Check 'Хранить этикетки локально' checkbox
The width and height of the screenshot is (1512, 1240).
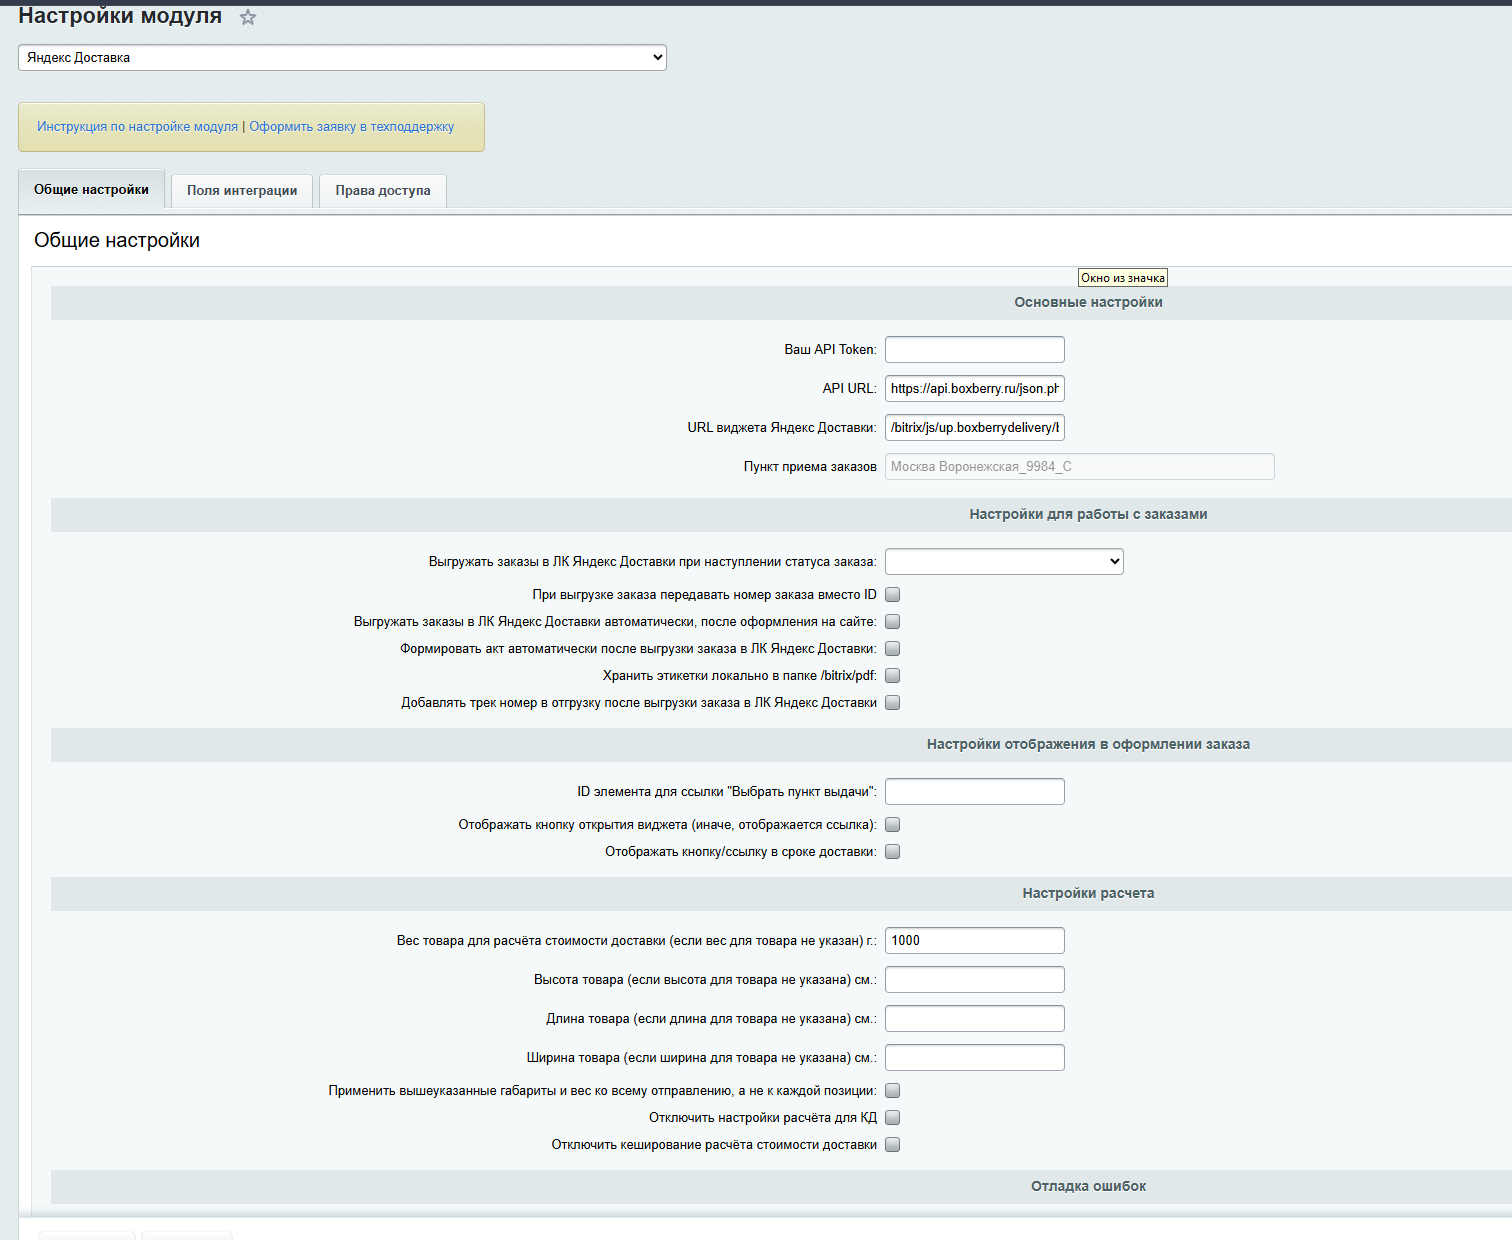[893, 676]
